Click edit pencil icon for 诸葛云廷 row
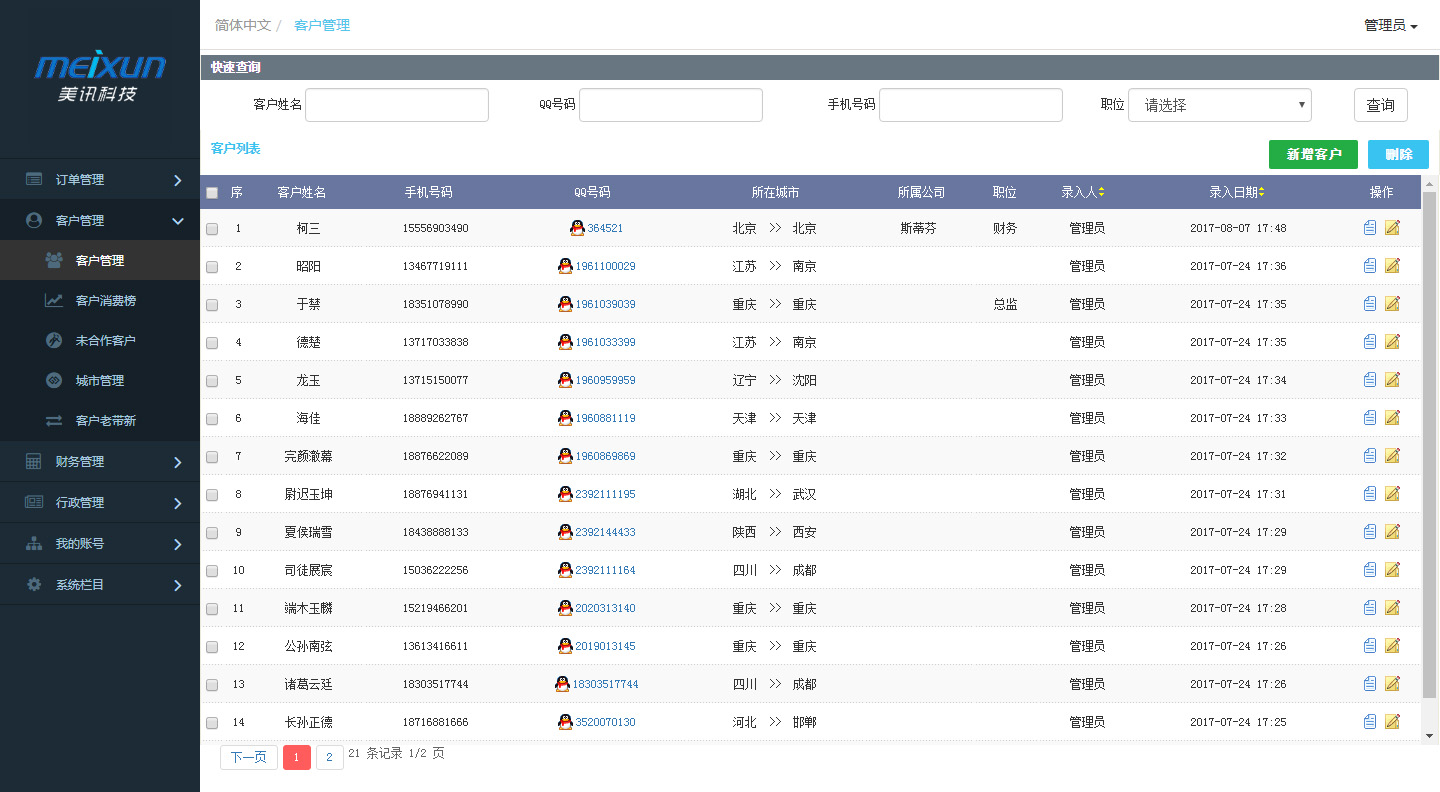Image resolution: width=1440 pixels, height=792 pixels. point(1392,684)
